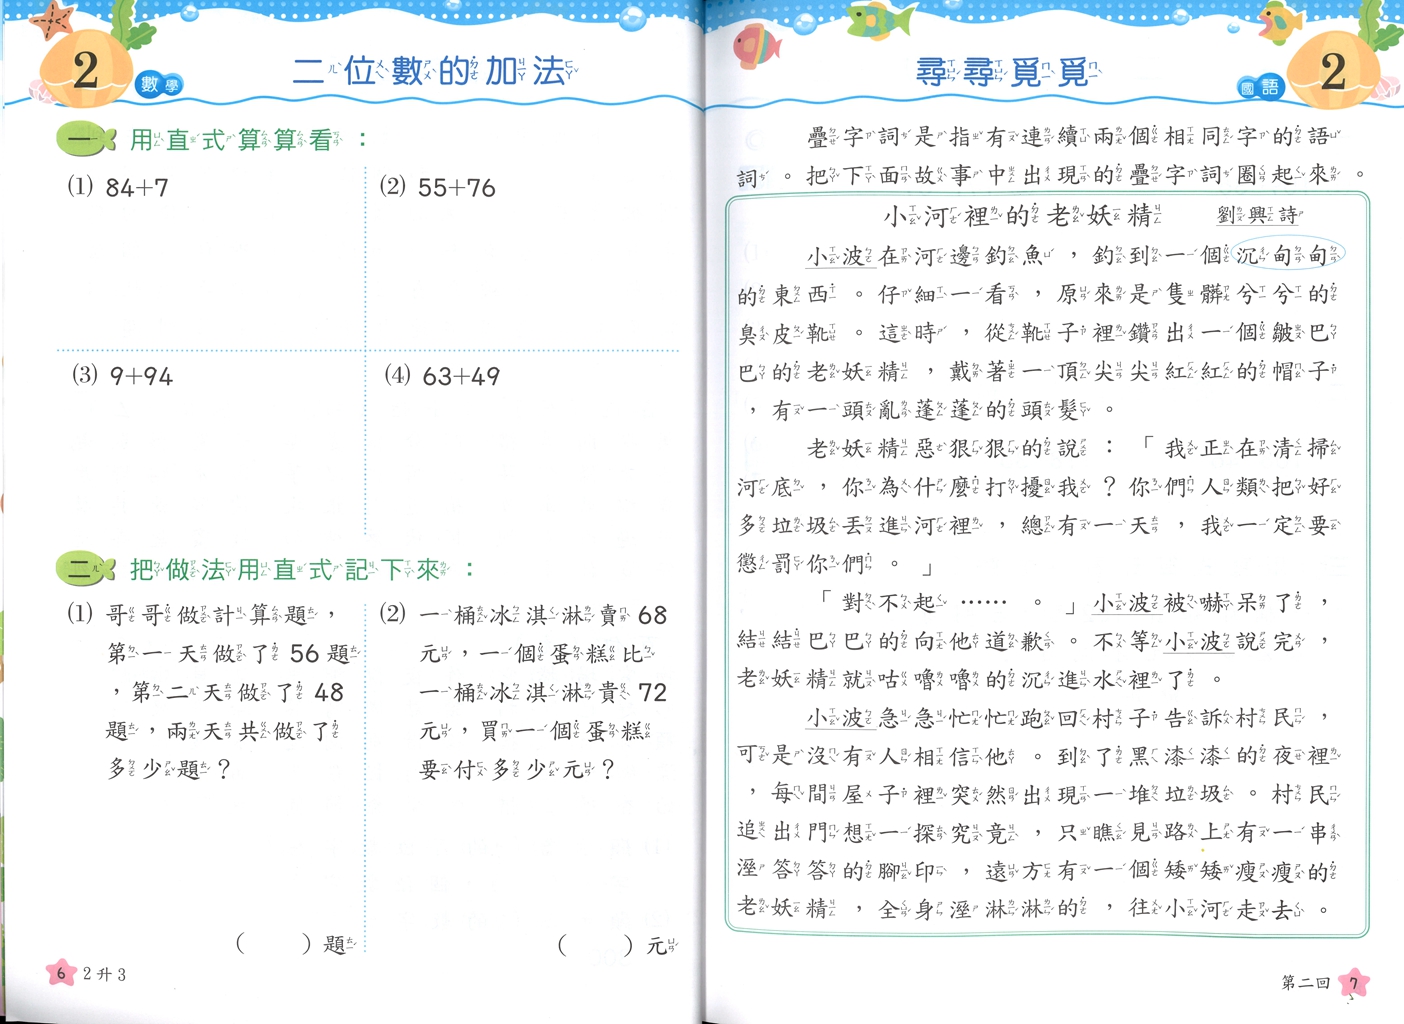
Task: Click the title '二位數的加法'
Action: pos(435,71)
